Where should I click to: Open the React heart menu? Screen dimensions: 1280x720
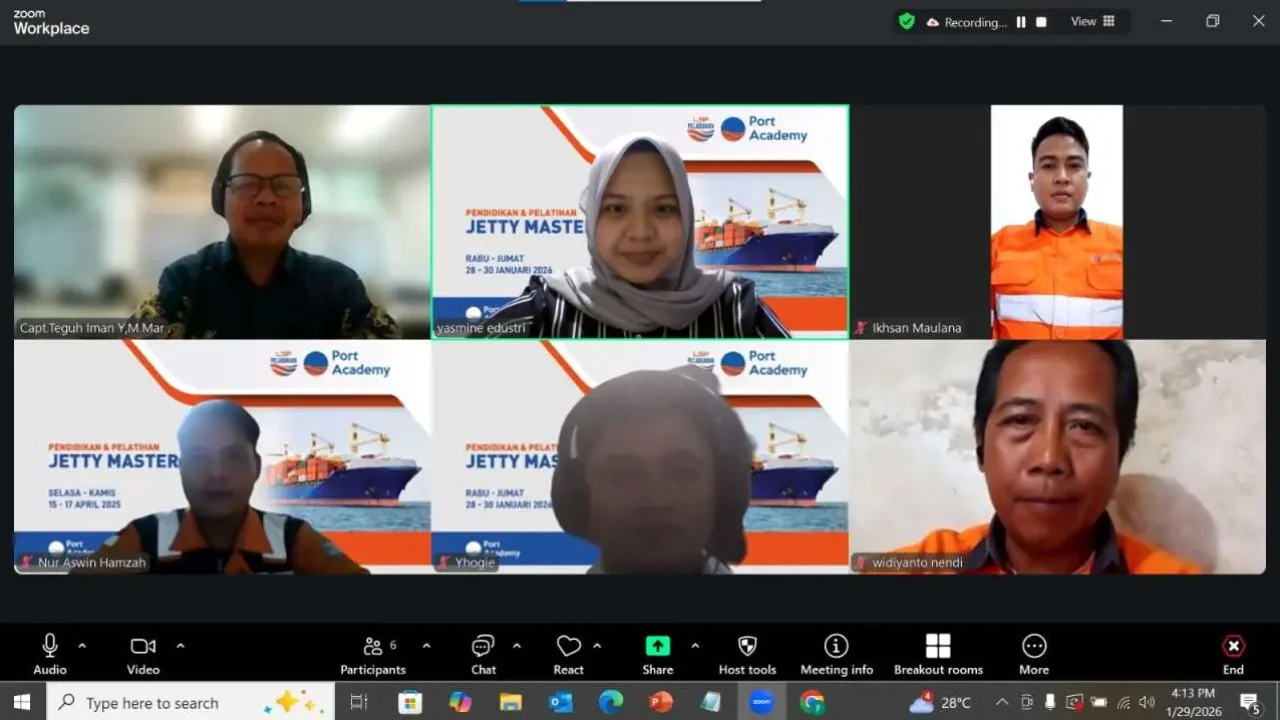click(569, 655)
